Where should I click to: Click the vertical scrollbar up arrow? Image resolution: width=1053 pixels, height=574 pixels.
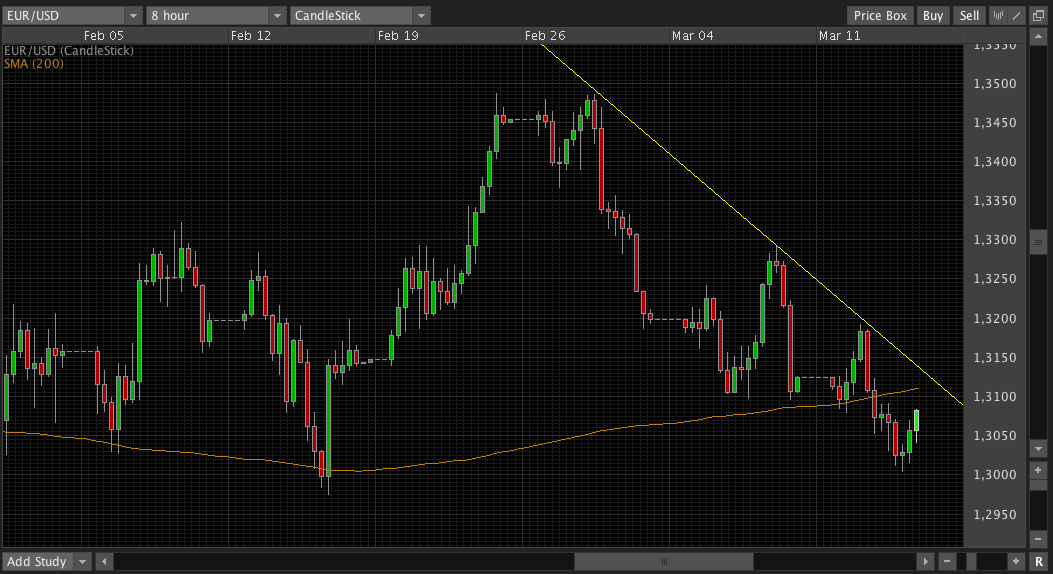pyautogui.click(x=1038, y=36)
